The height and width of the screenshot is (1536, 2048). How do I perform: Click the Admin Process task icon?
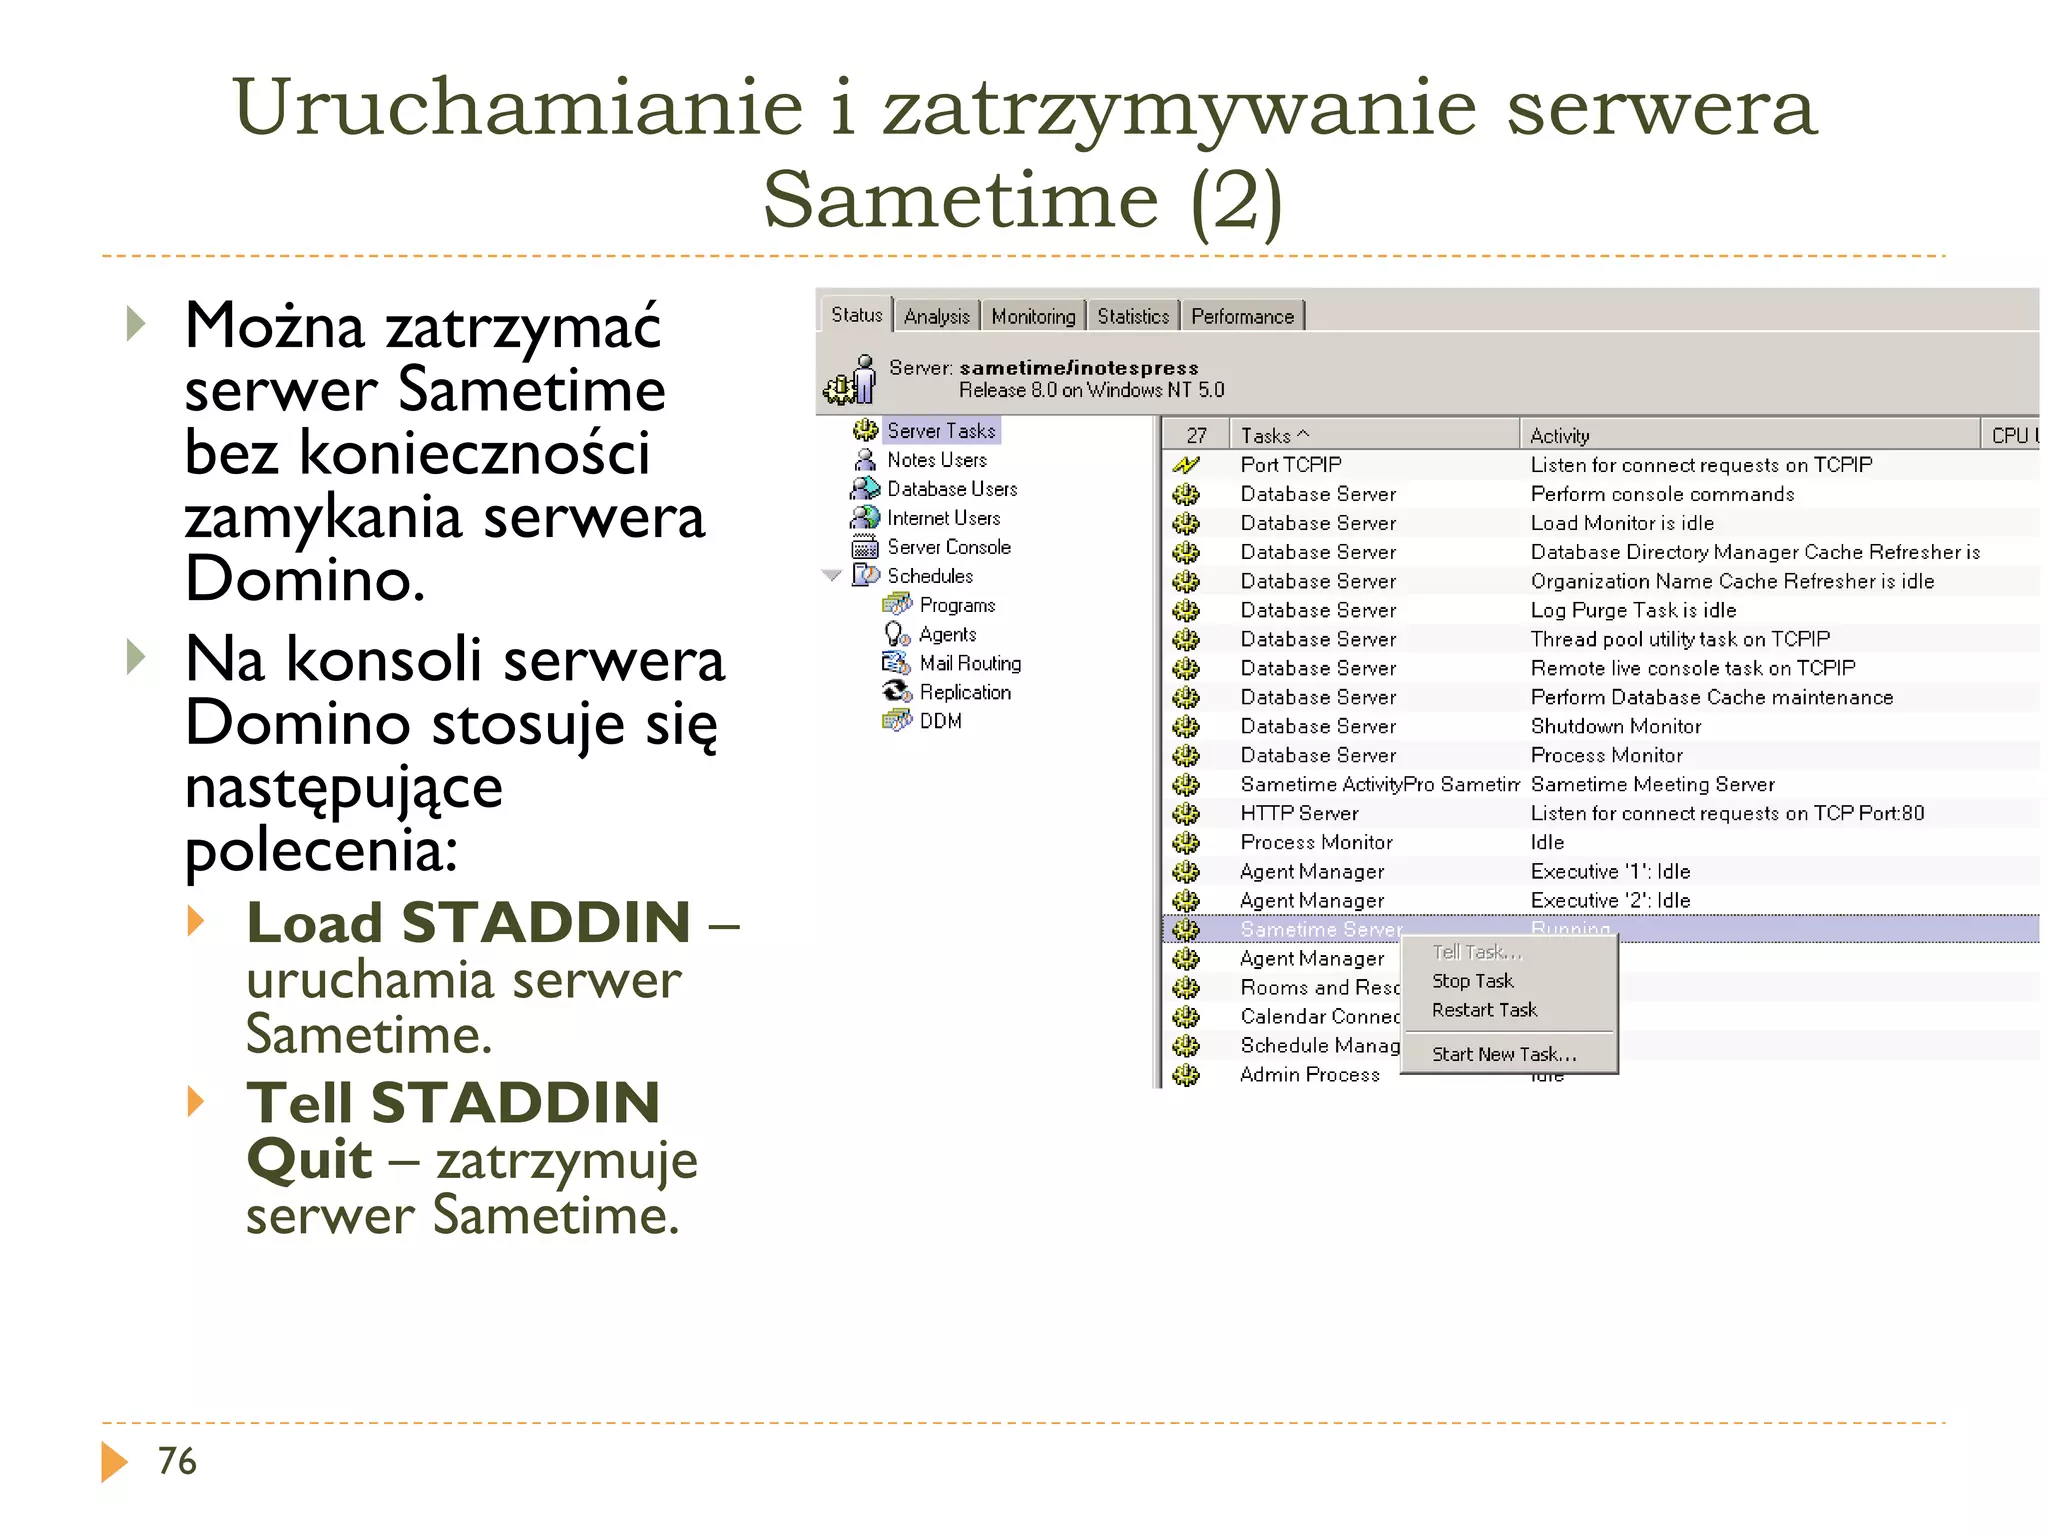pyautogui.click(x=1186, y=1075)
